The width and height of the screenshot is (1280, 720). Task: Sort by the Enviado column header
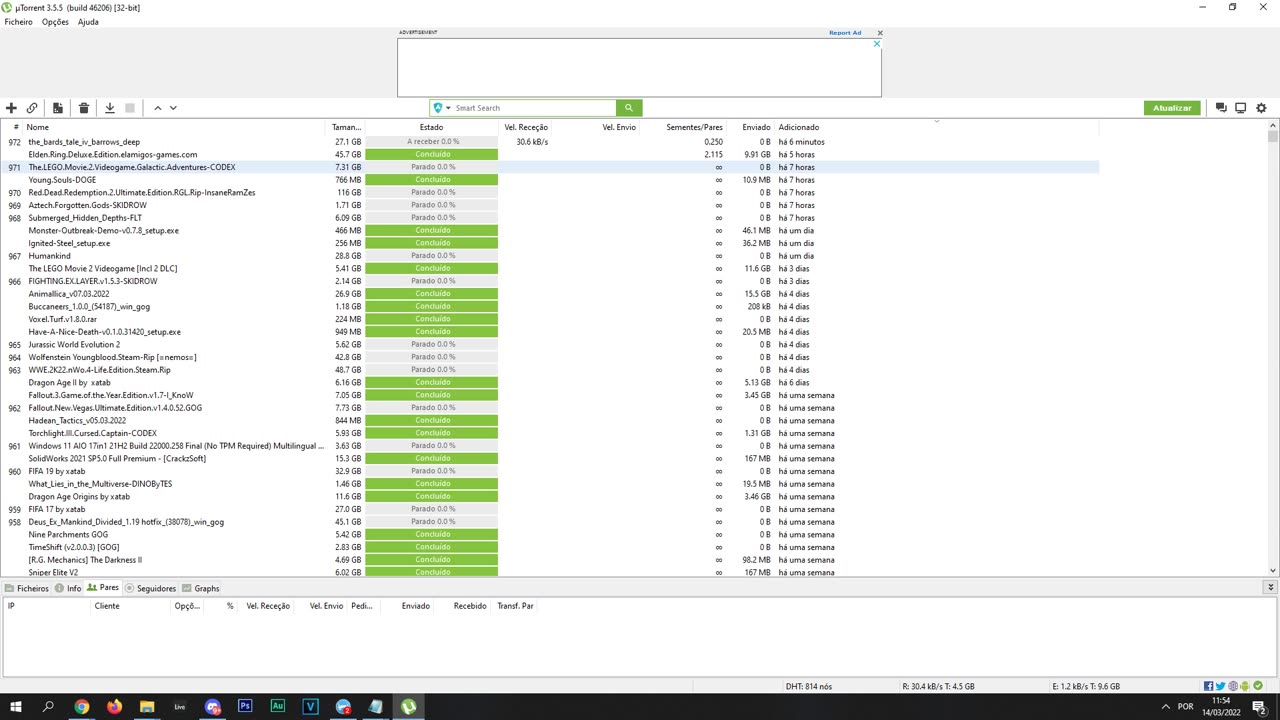pos(756,127)
